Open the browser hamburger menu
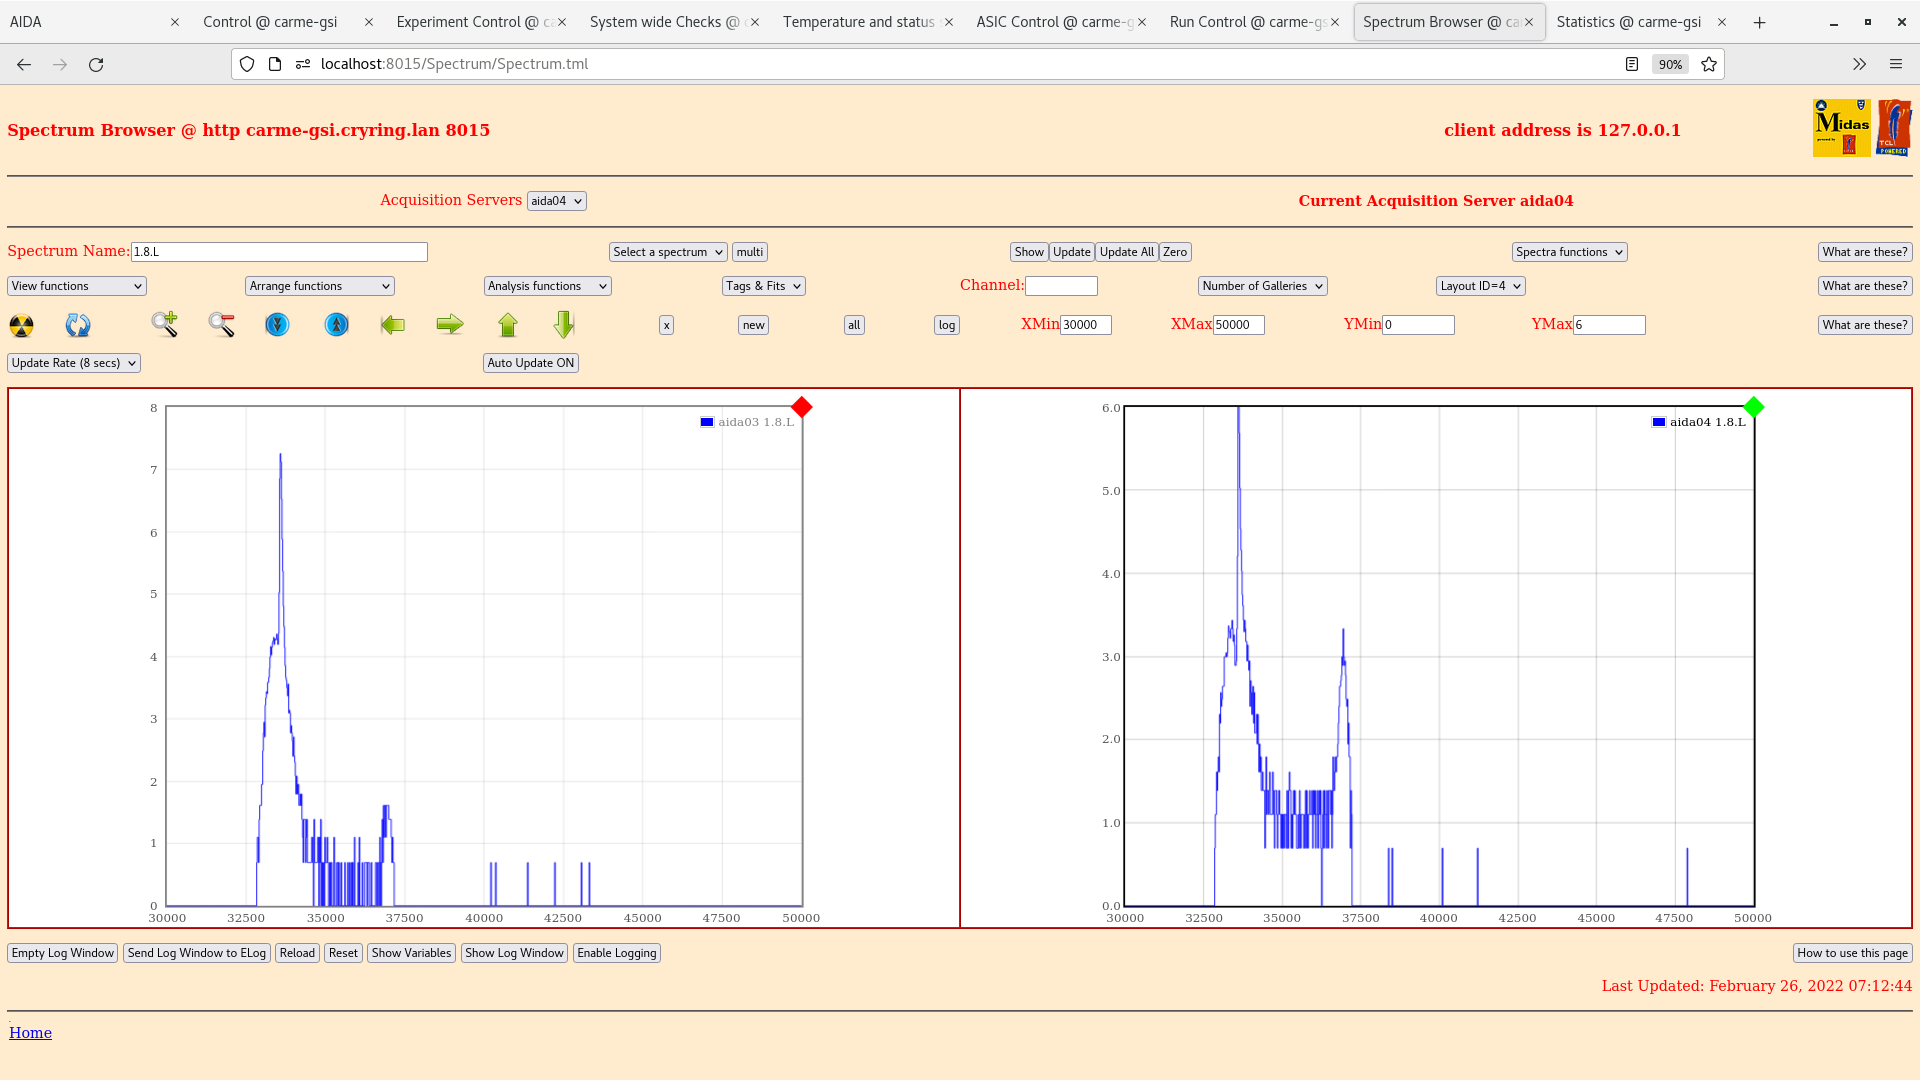 (1895, 64)
